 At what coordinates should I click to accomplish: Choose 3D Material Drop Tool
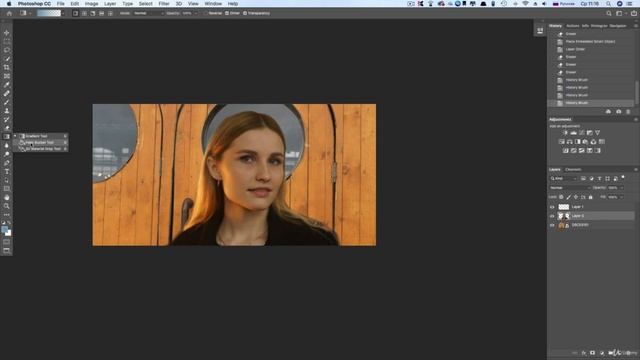(x=40, y=149)
